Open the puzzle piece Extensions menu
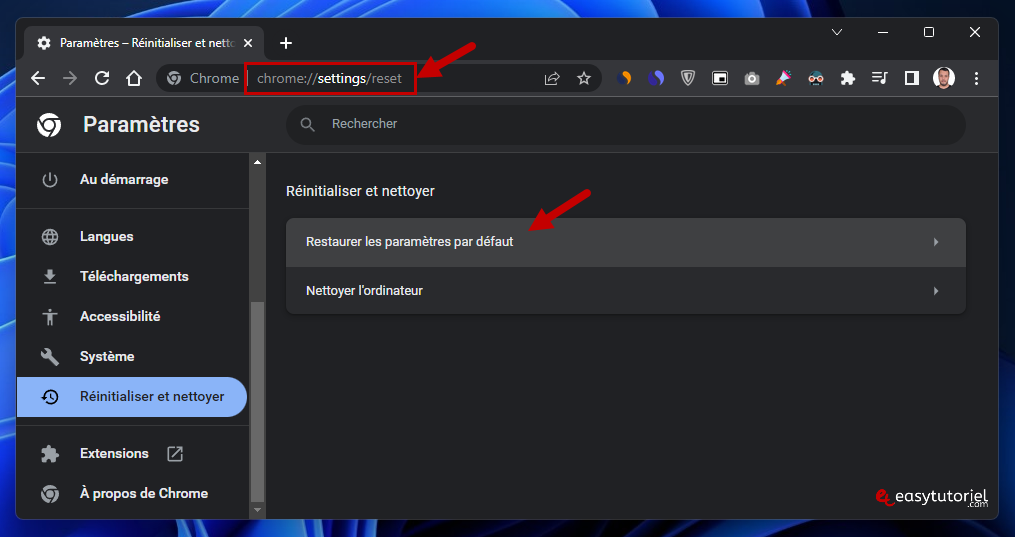 847,78
